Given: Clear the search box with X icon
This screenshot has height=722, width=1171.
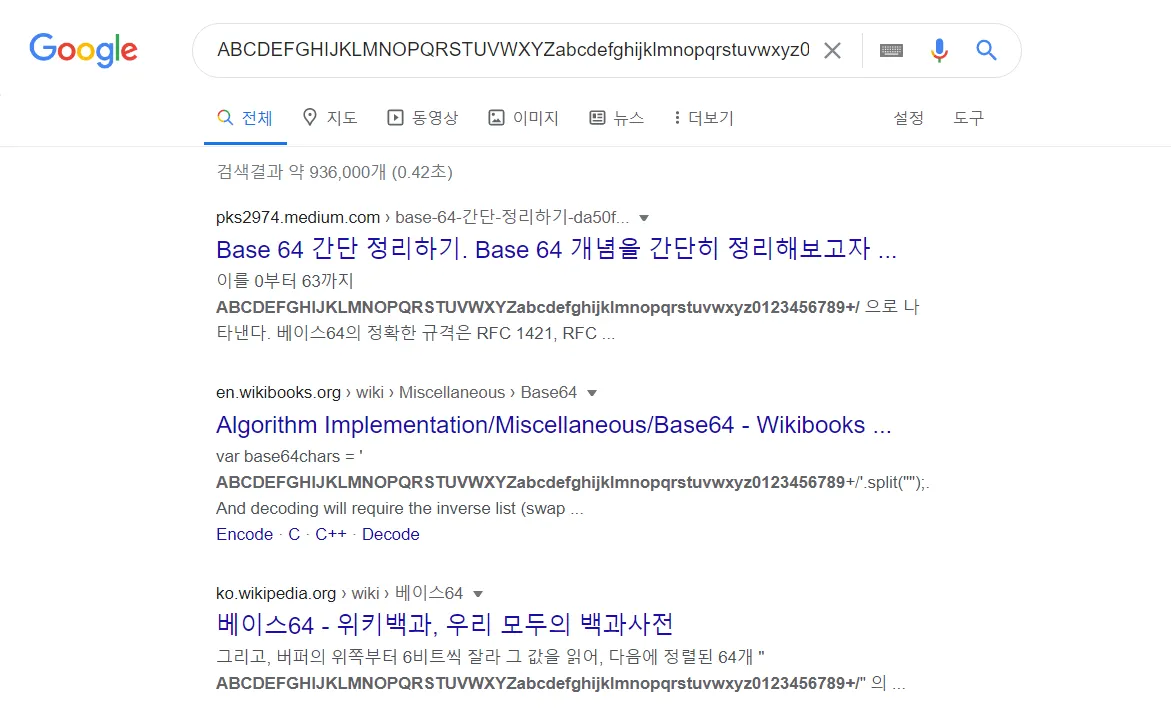Looking at the screenshot, I should click(832, 51).
